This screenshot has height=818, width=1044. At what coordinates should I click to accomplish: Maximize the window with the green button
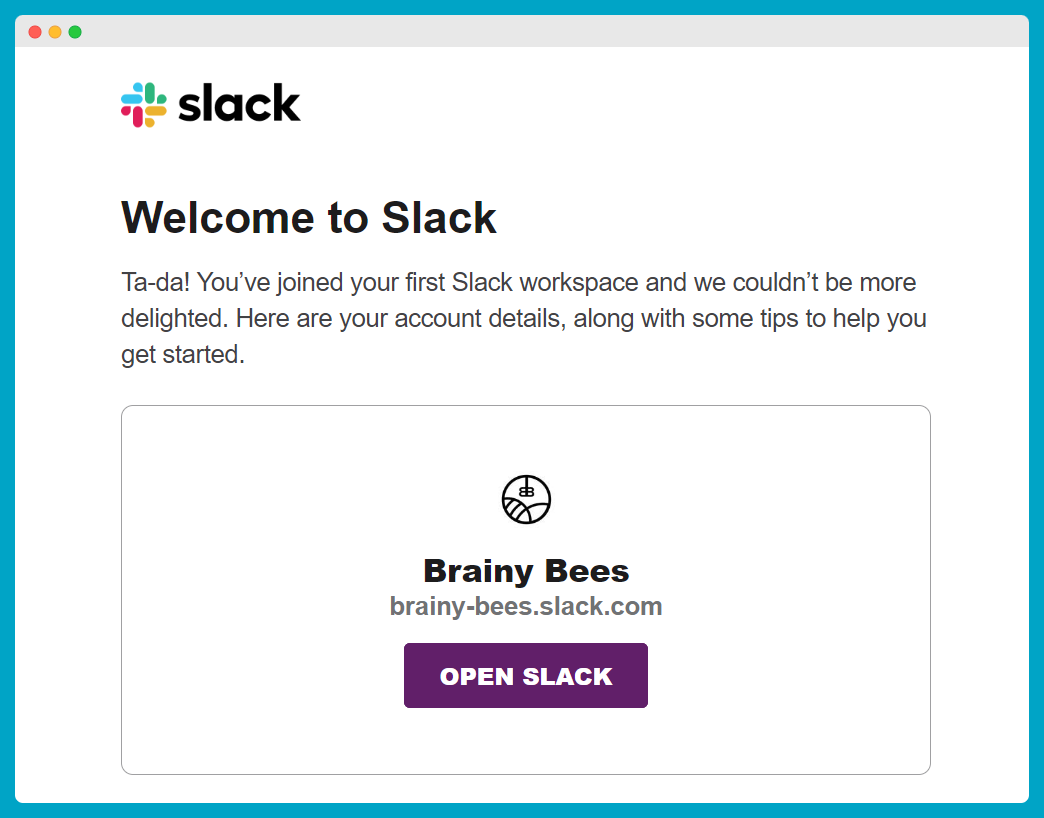(75, 32)
